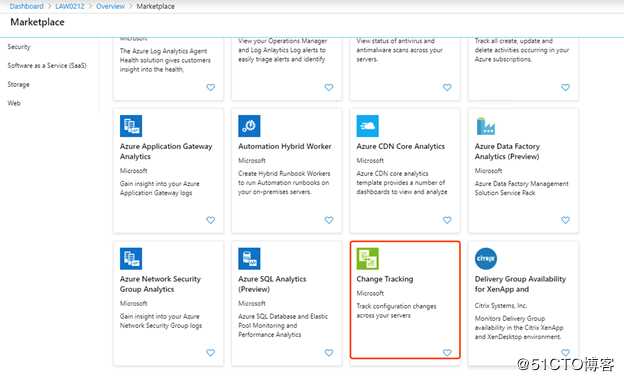This screenshot has height=381, width=624.
Task: Click the Citrix Delivery Group Availability icon
Action: point(486,258)
